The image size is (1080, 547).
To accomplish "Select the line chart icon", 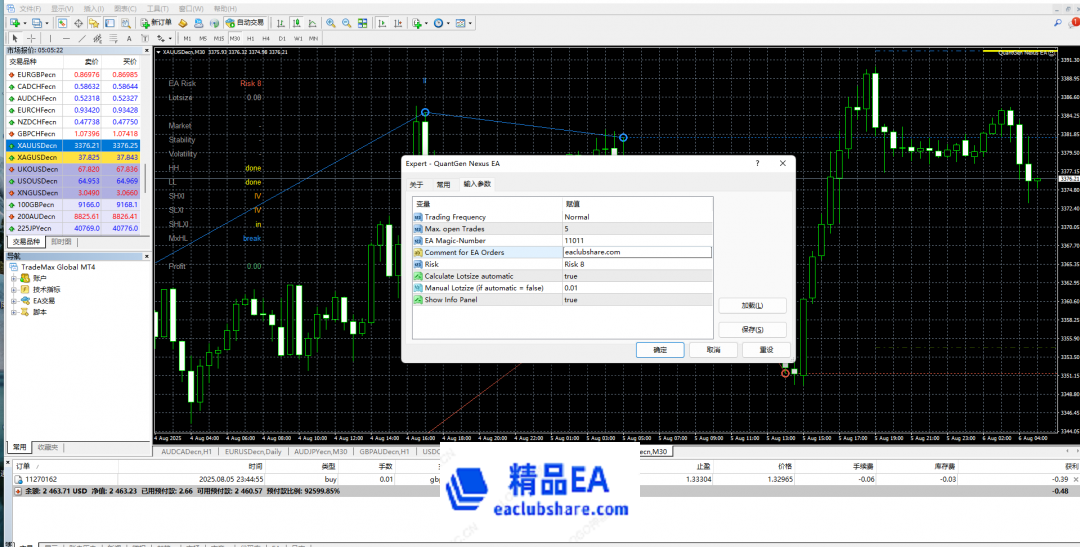I will [312, 23].
